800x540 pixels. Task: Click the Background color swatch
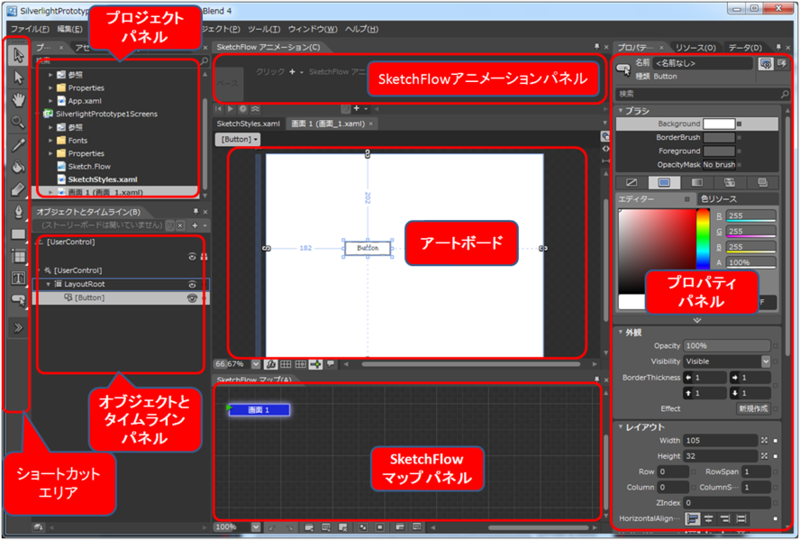pyautogui.click(x=719, y=124)
